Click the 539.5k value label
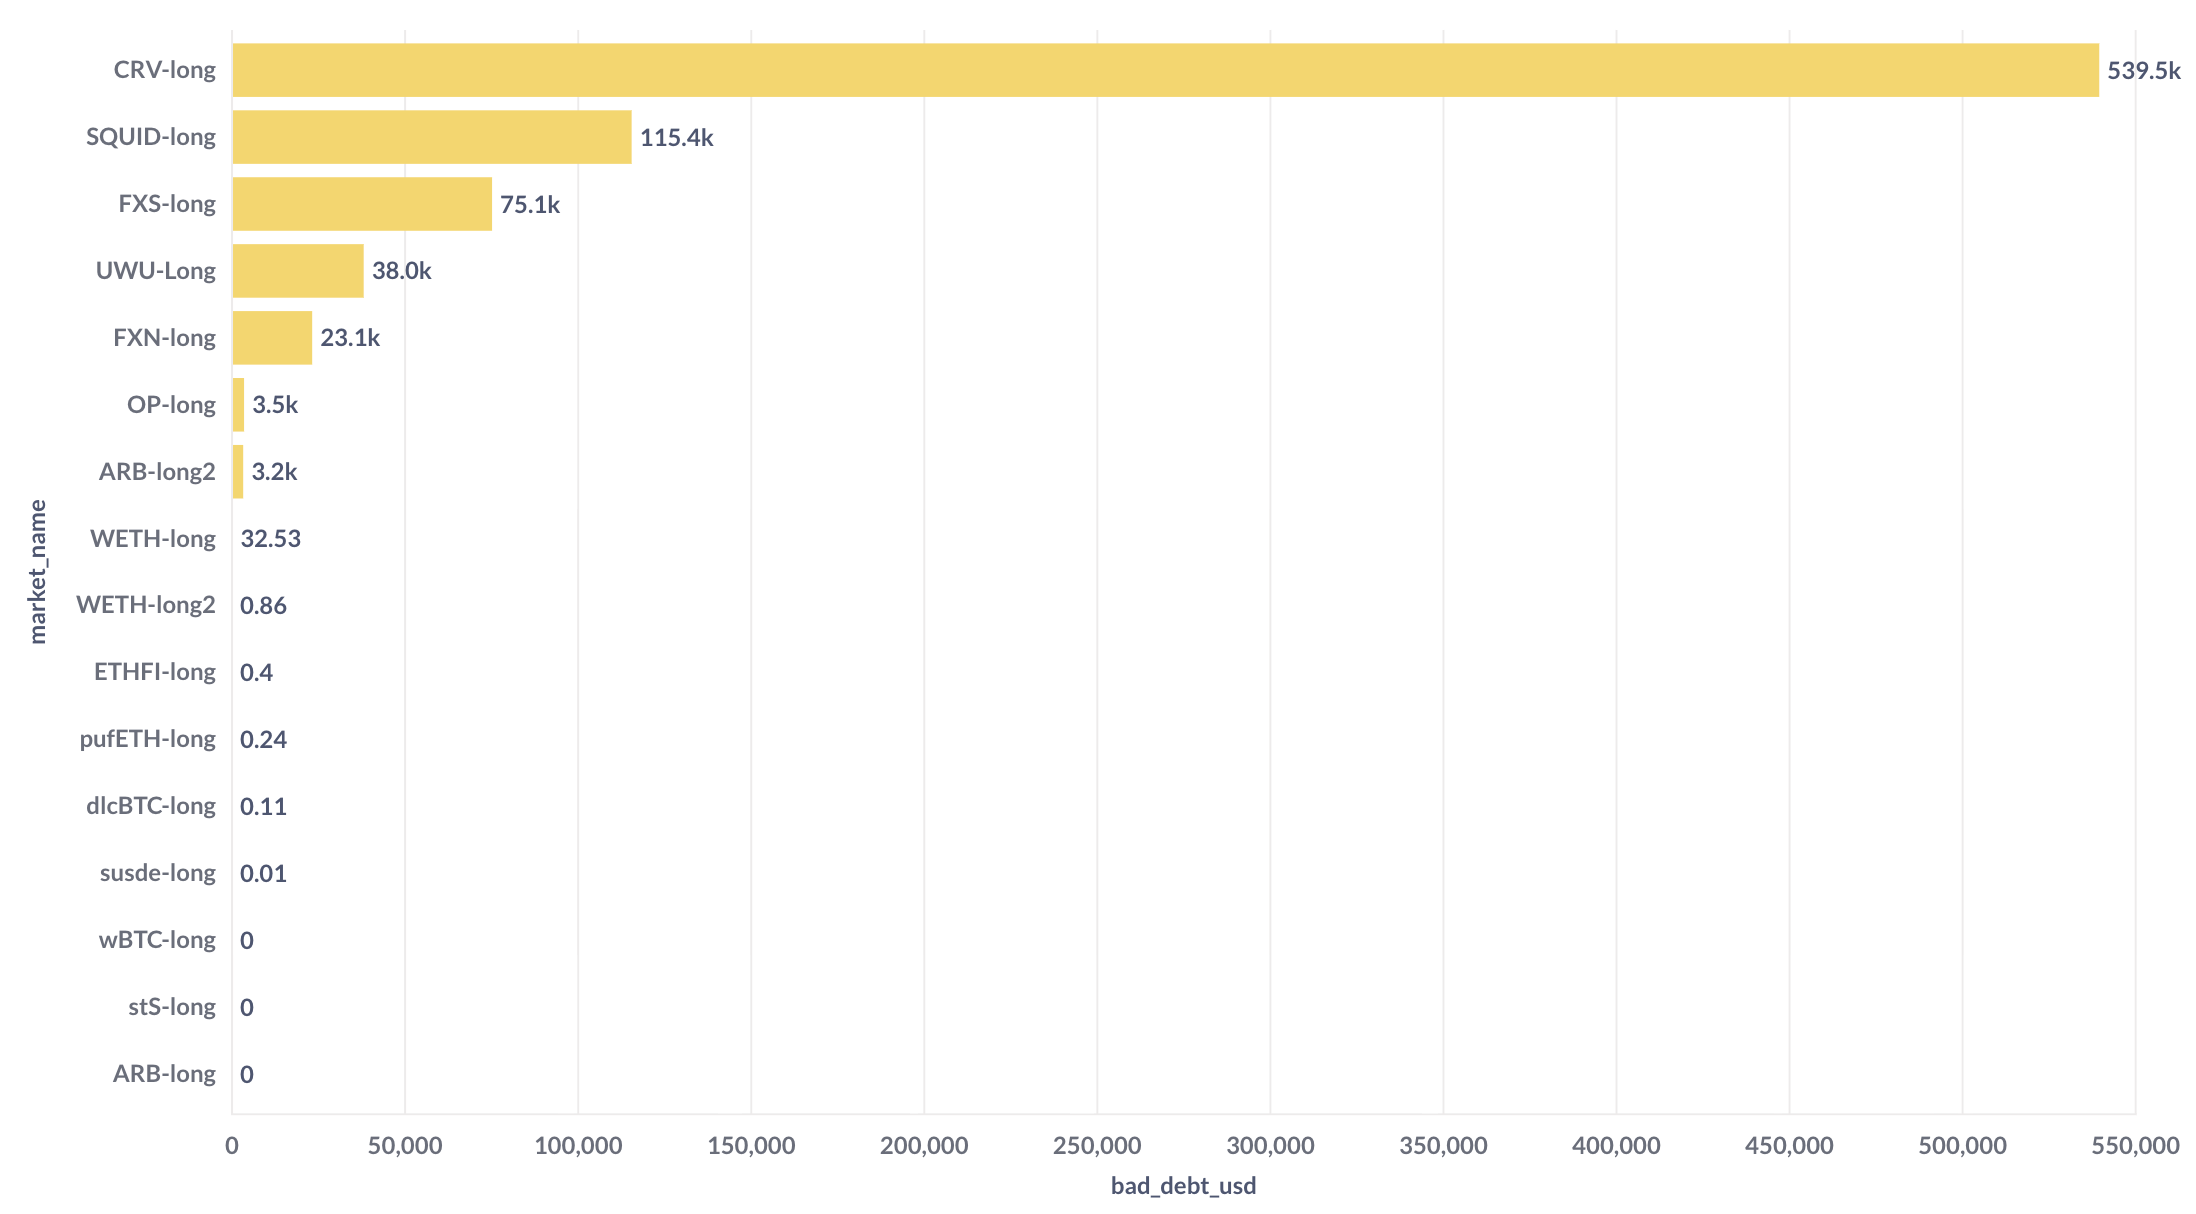The height and width of the screenshot is (1214, 2196). (x=2143, y=71)
